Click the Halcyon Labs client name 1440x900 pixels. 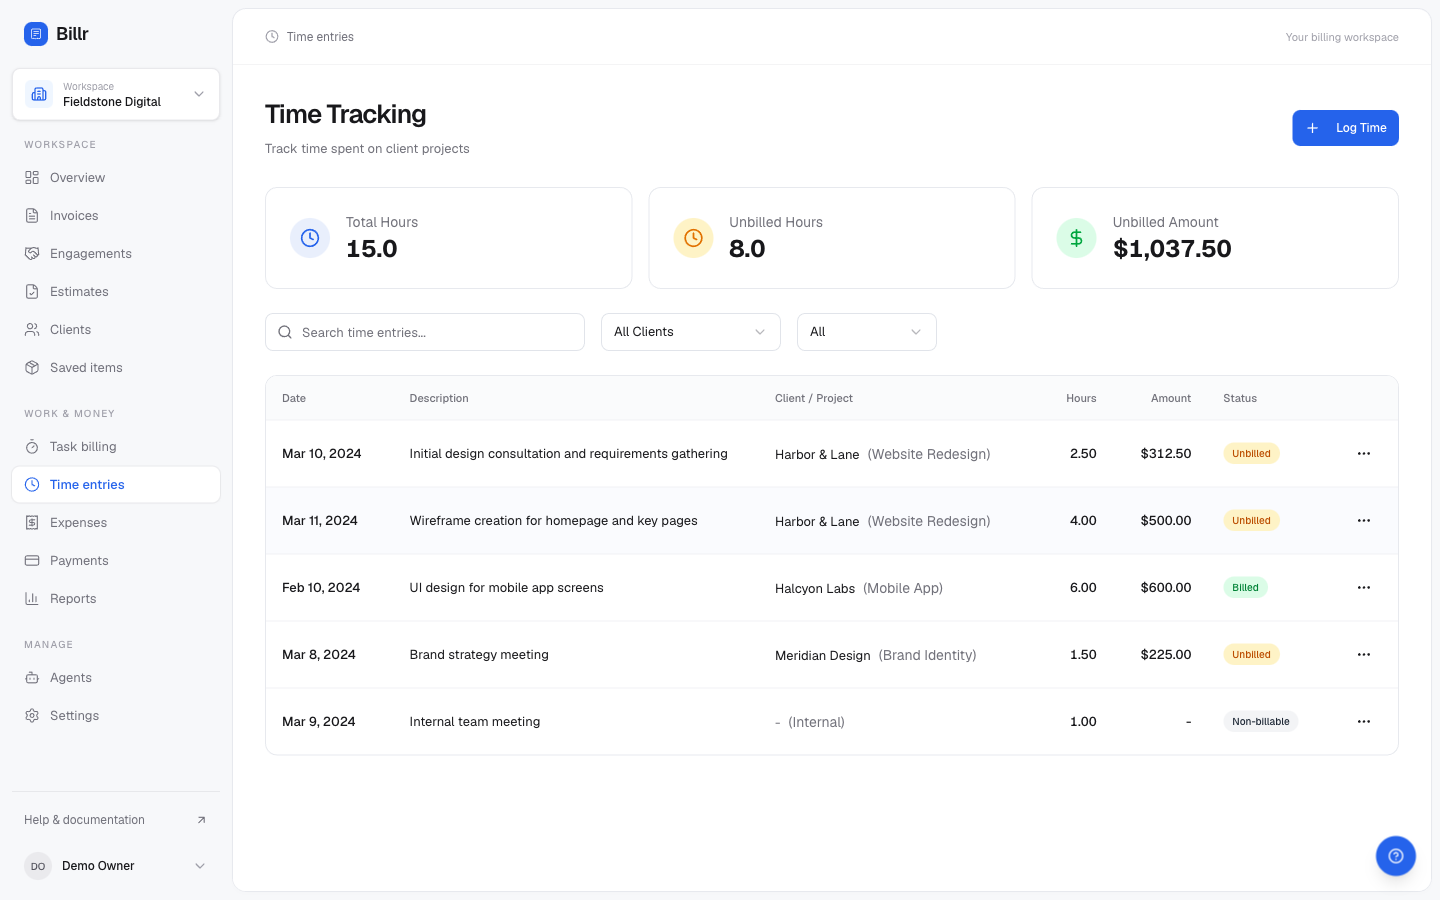(x=815, y=589)
